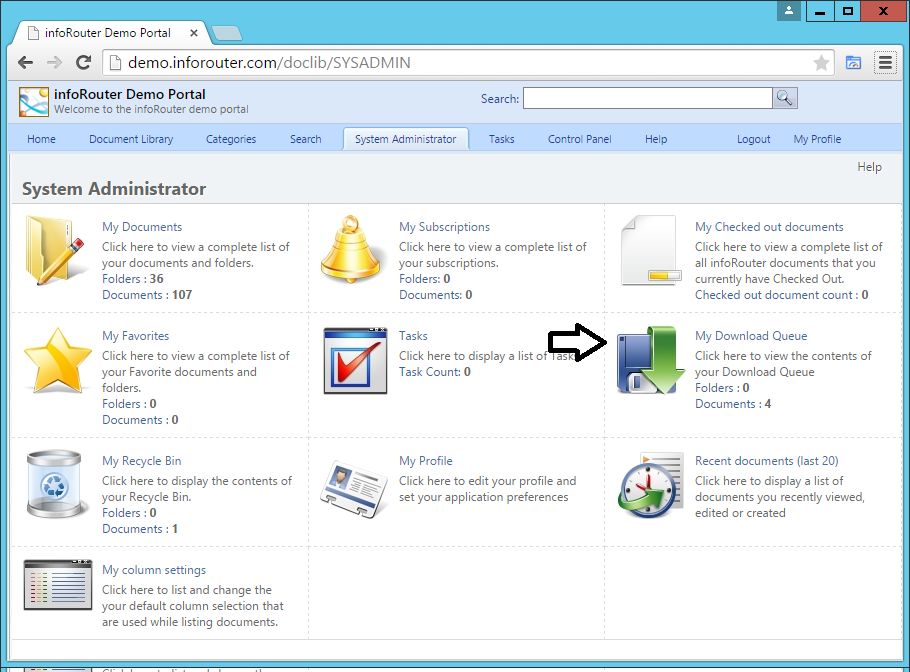Bookmark this page with the star icon

coord(821,62)
